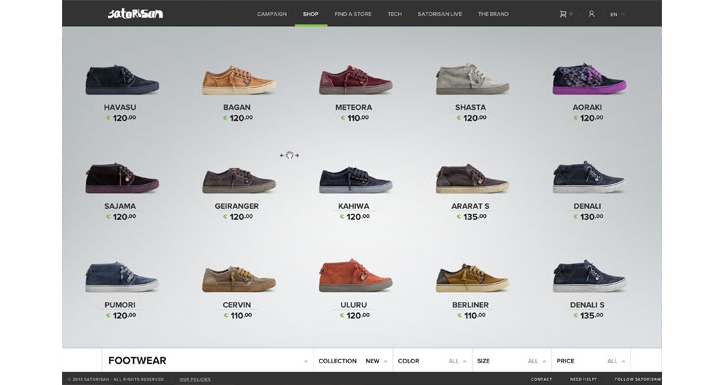Expand the Collection filter dropdown
Screen dimensions: 724x385
[x=353, y=361]
